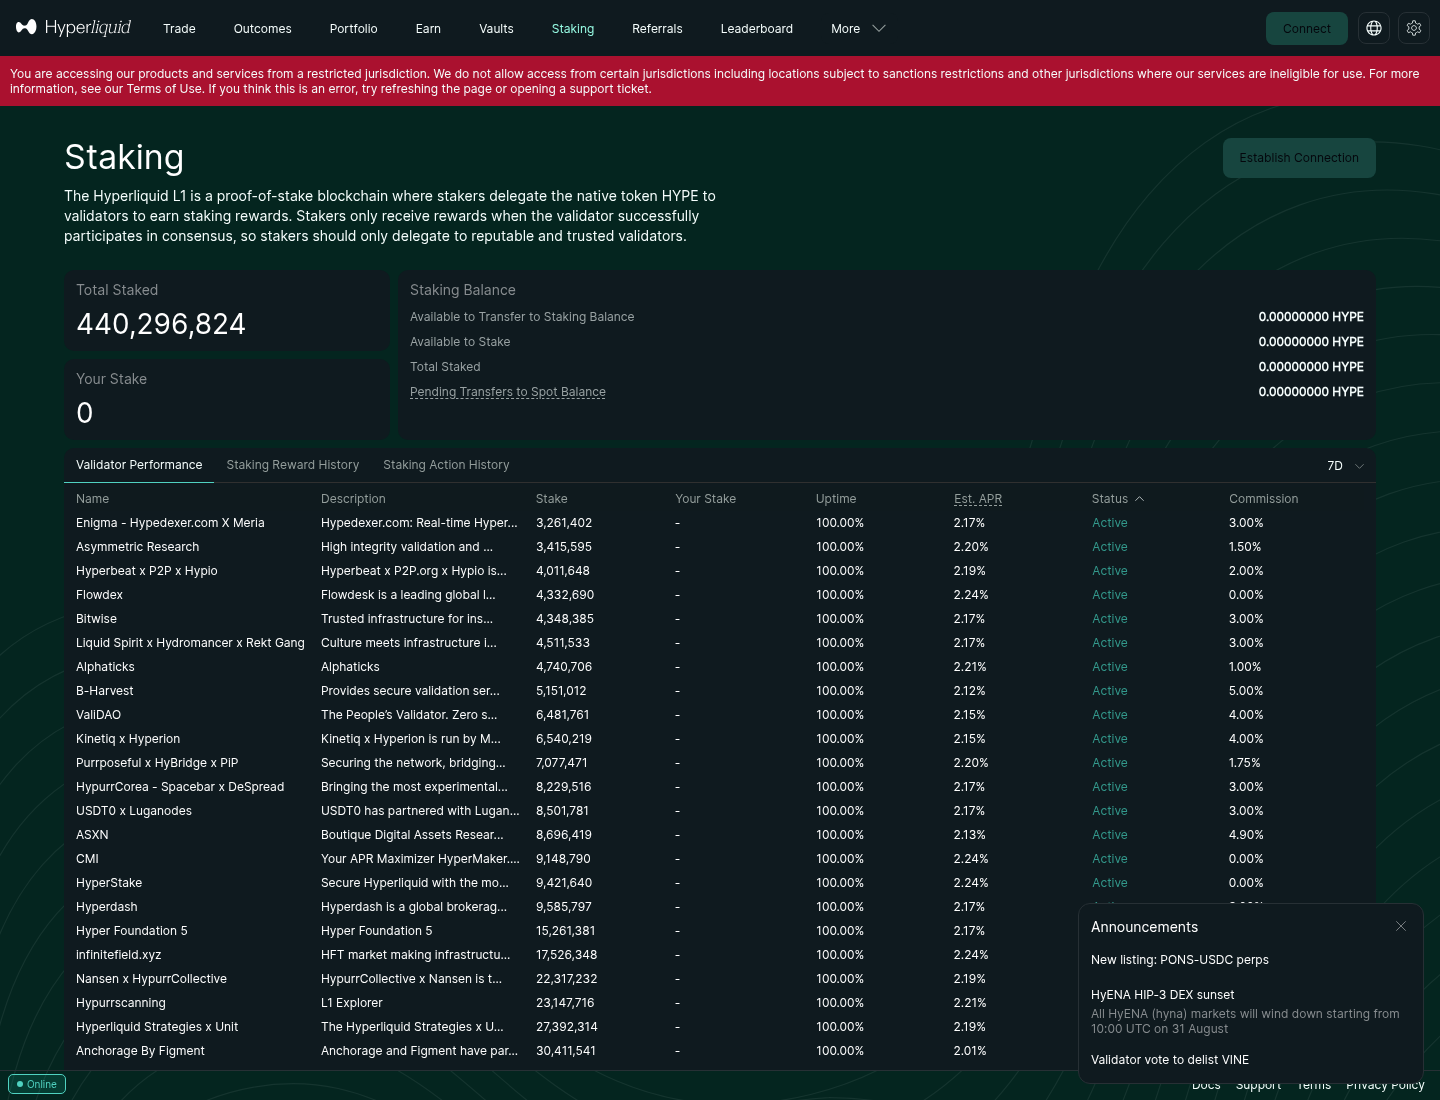The image size is (1440, 1100).
Task: Navigate to Portfolio
Action: (354, 29)
